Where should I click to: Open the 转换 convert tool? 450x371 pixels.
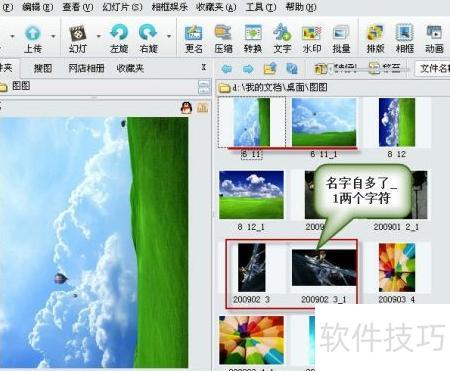pyautogui.click(x=253, y=39)
